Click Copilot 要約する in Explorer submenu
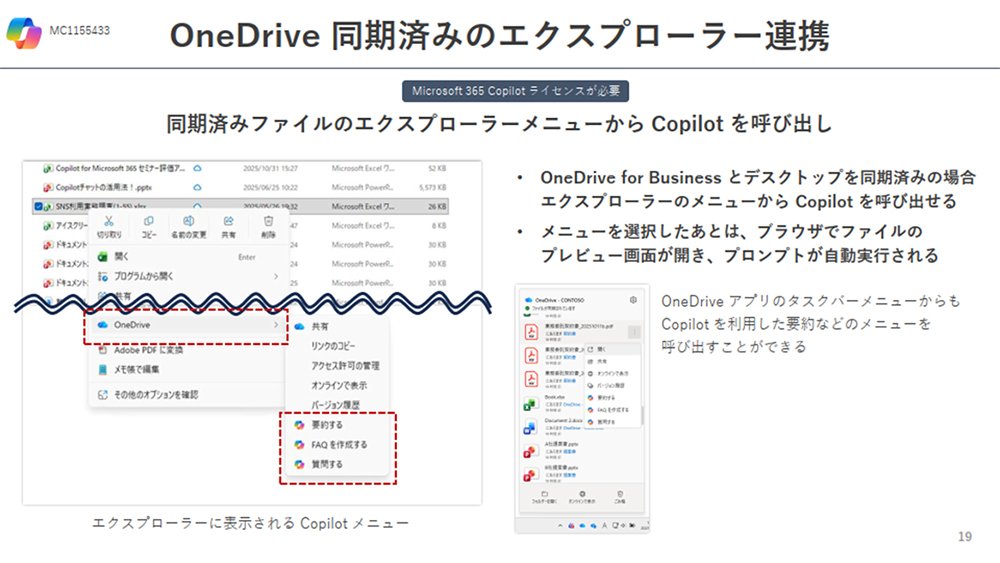Screen dimensions: 1000x563 337,425
